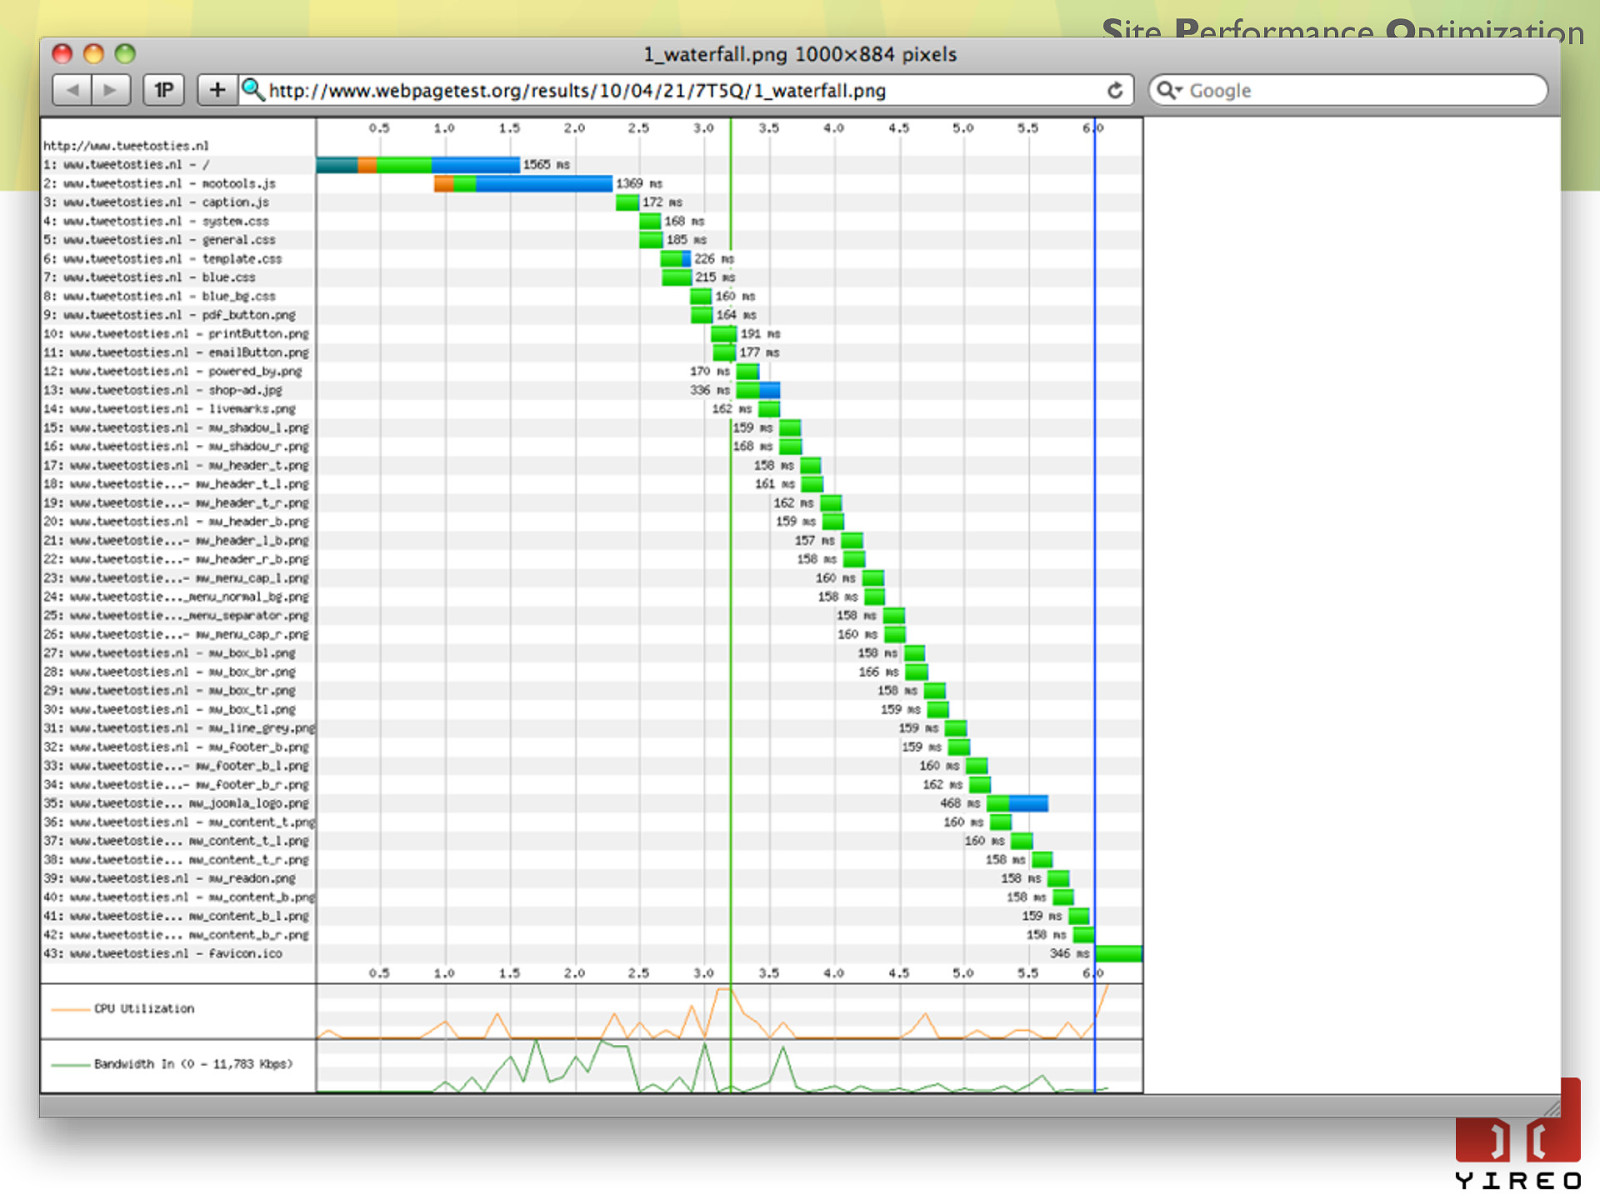
Task: Click the 1369 ms mootools.js bar
Action: [523, 183]
